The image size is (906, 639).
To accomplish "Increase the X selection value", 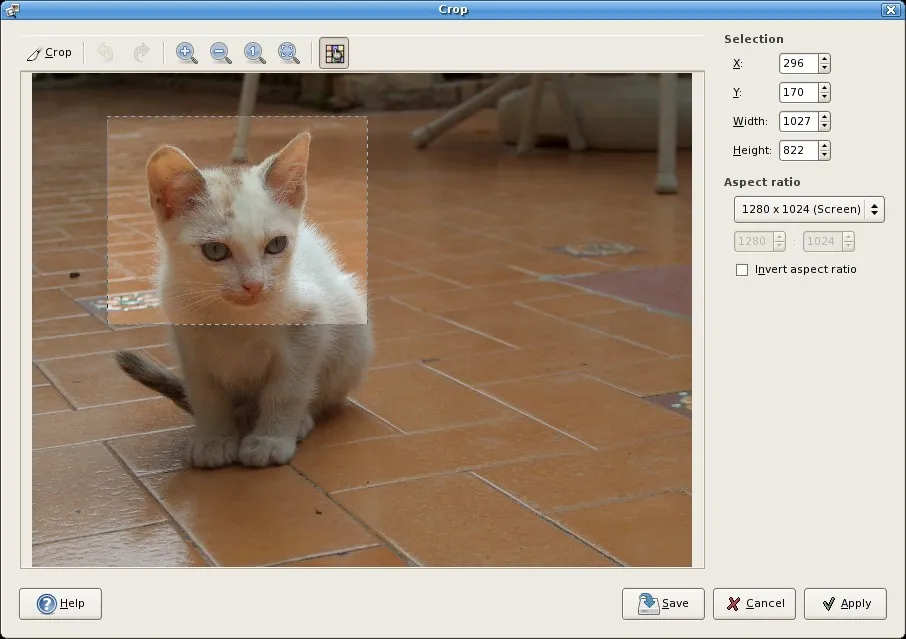I will [x=824, y=59].
